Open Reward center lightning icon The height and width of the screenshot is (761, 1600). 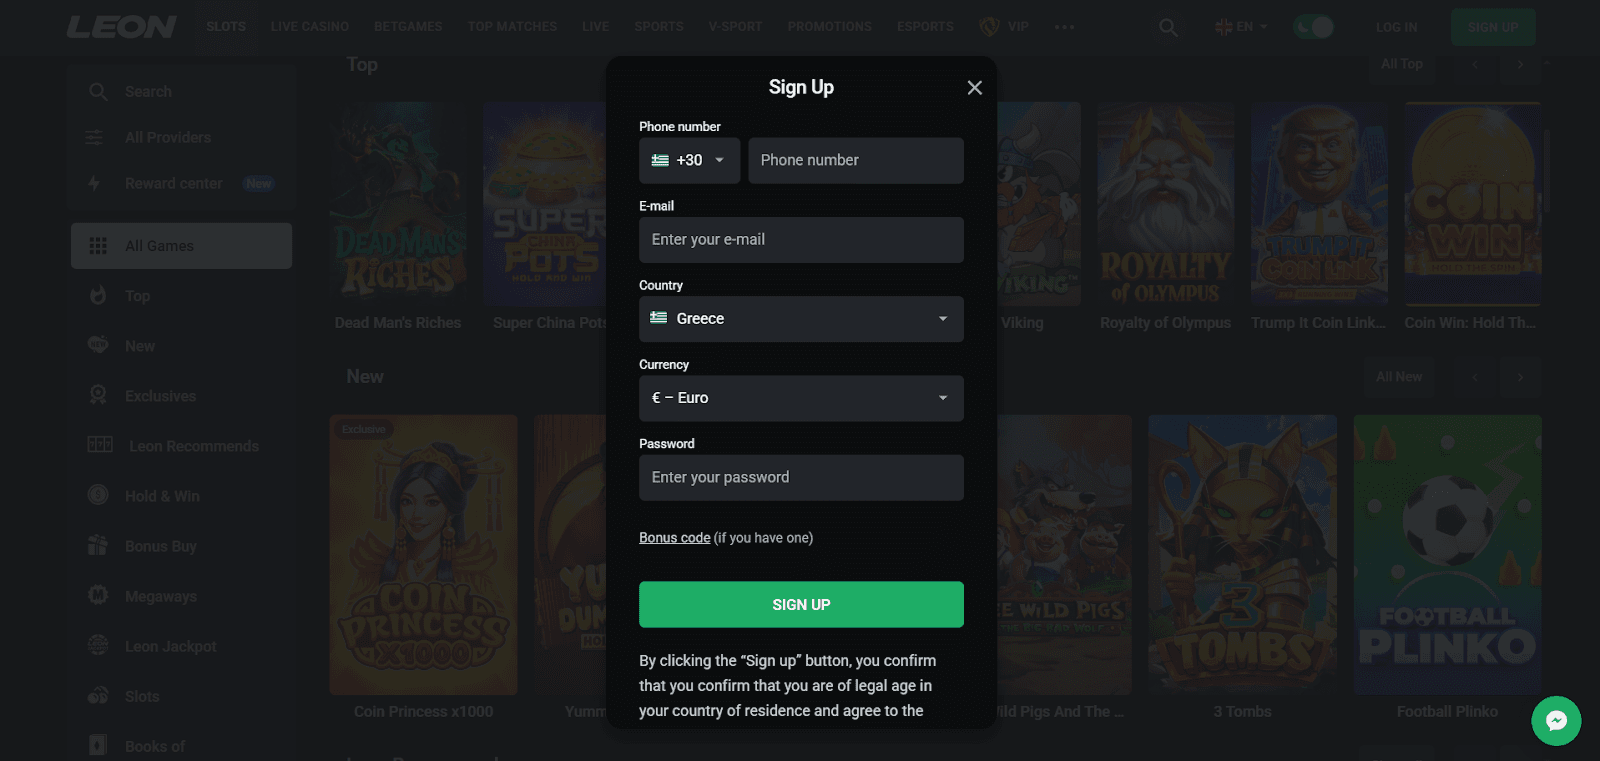click(94, 183)
